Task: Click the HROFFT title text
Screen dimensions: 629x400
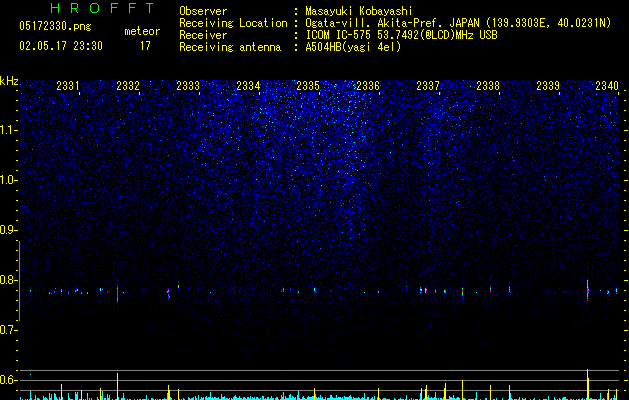Action: (x=102, y=8)
